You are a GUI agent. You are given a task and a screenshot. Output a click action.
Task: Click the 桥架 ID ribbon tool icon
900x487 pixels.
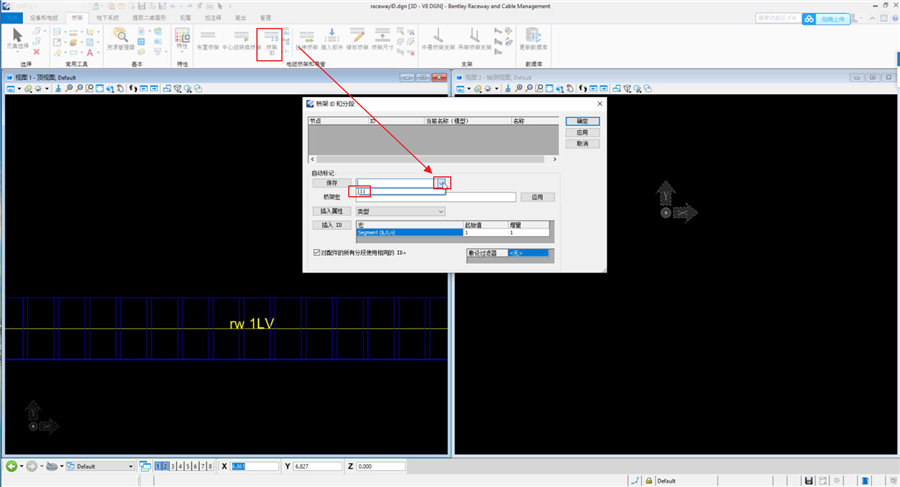click(269, 39)
